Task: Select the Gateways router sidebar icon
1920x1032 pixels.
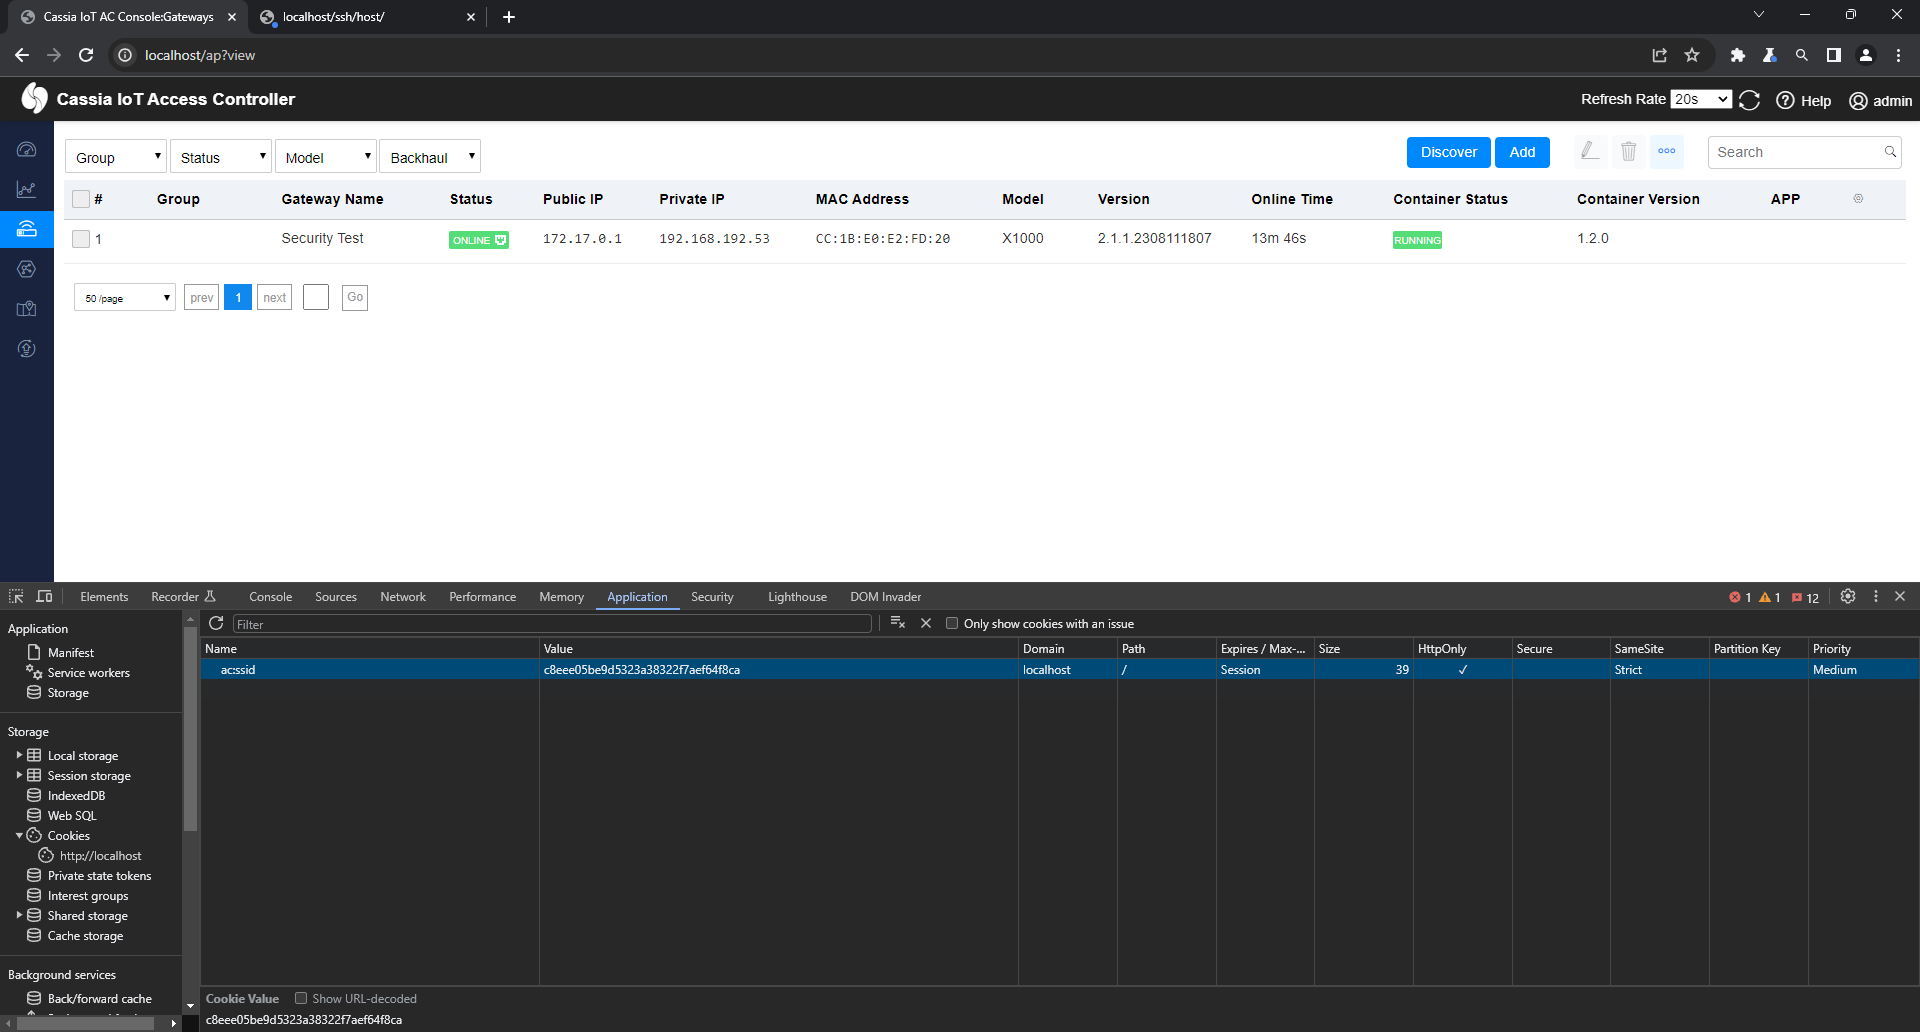Action: 27,229
